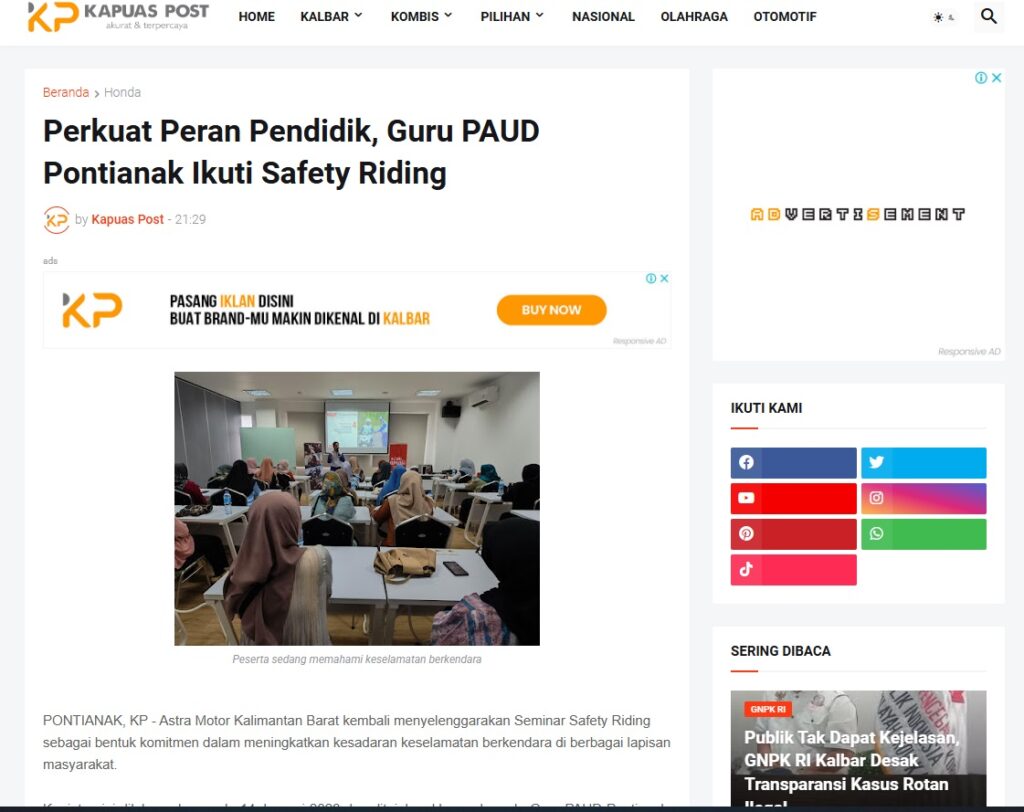This screenshot has height=812, width=1024.
Task: Close the sidebar advertisement
Action: pyautogui.click(x=997, y=78)
